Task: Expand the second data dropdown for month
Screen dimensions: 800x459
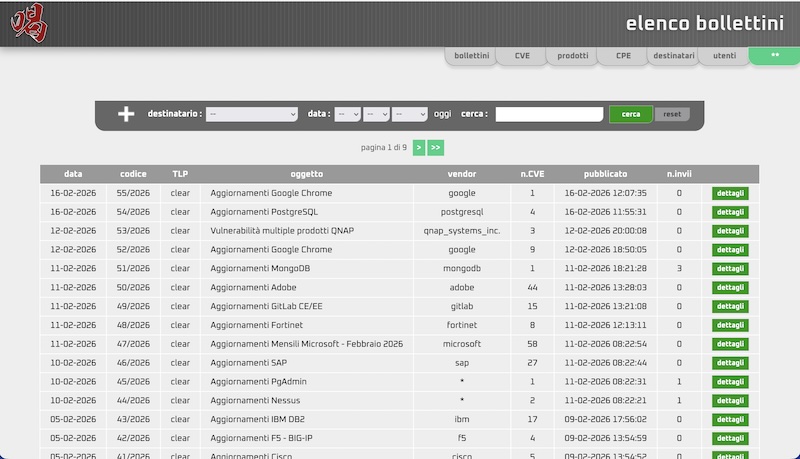Action: (376, 114)
